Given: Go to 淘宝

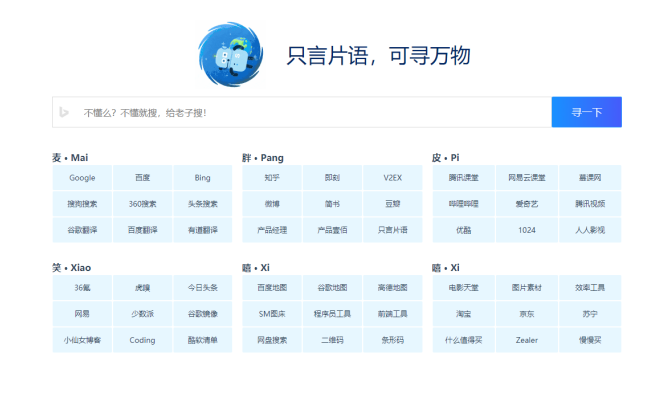Looking at the screenshot, I should [464, 314].
